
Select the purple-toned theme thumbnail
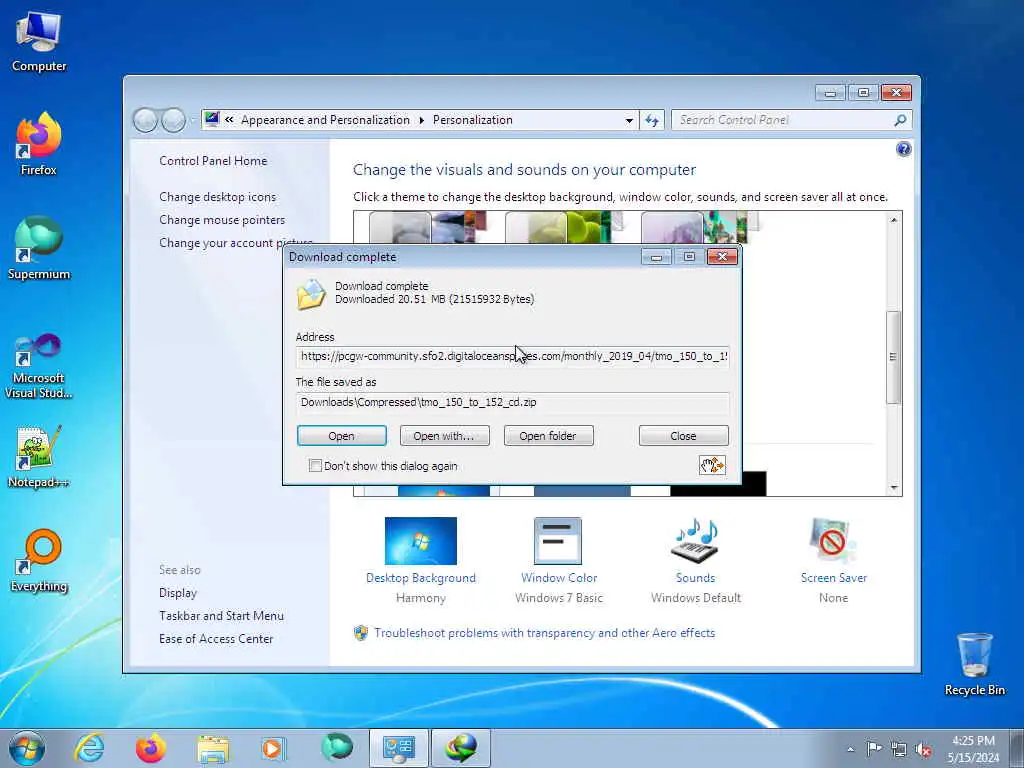pos(700,227)
